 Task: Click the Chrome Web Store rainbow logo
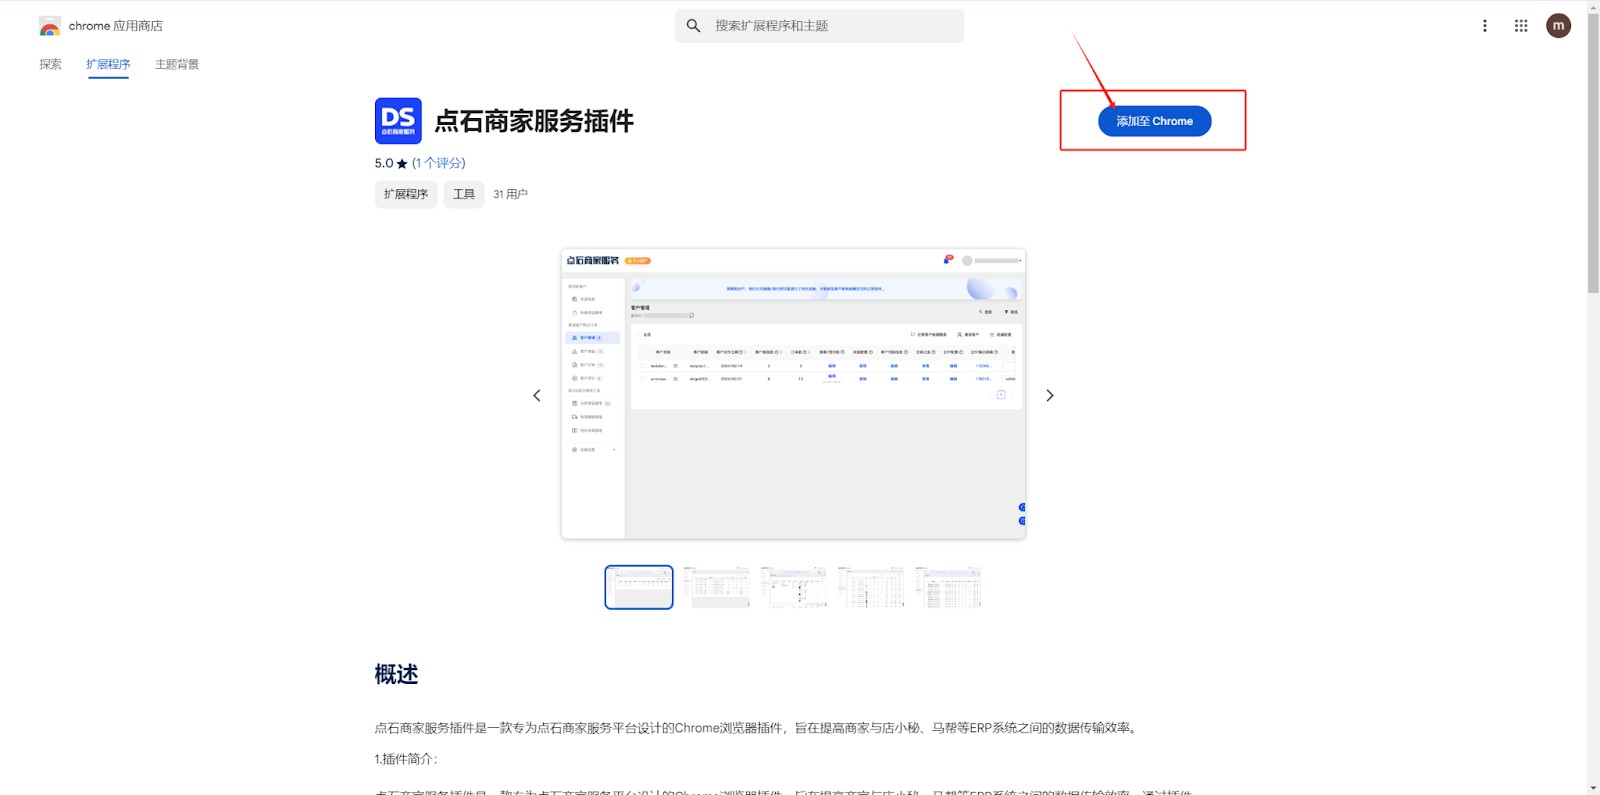[50, 26]
